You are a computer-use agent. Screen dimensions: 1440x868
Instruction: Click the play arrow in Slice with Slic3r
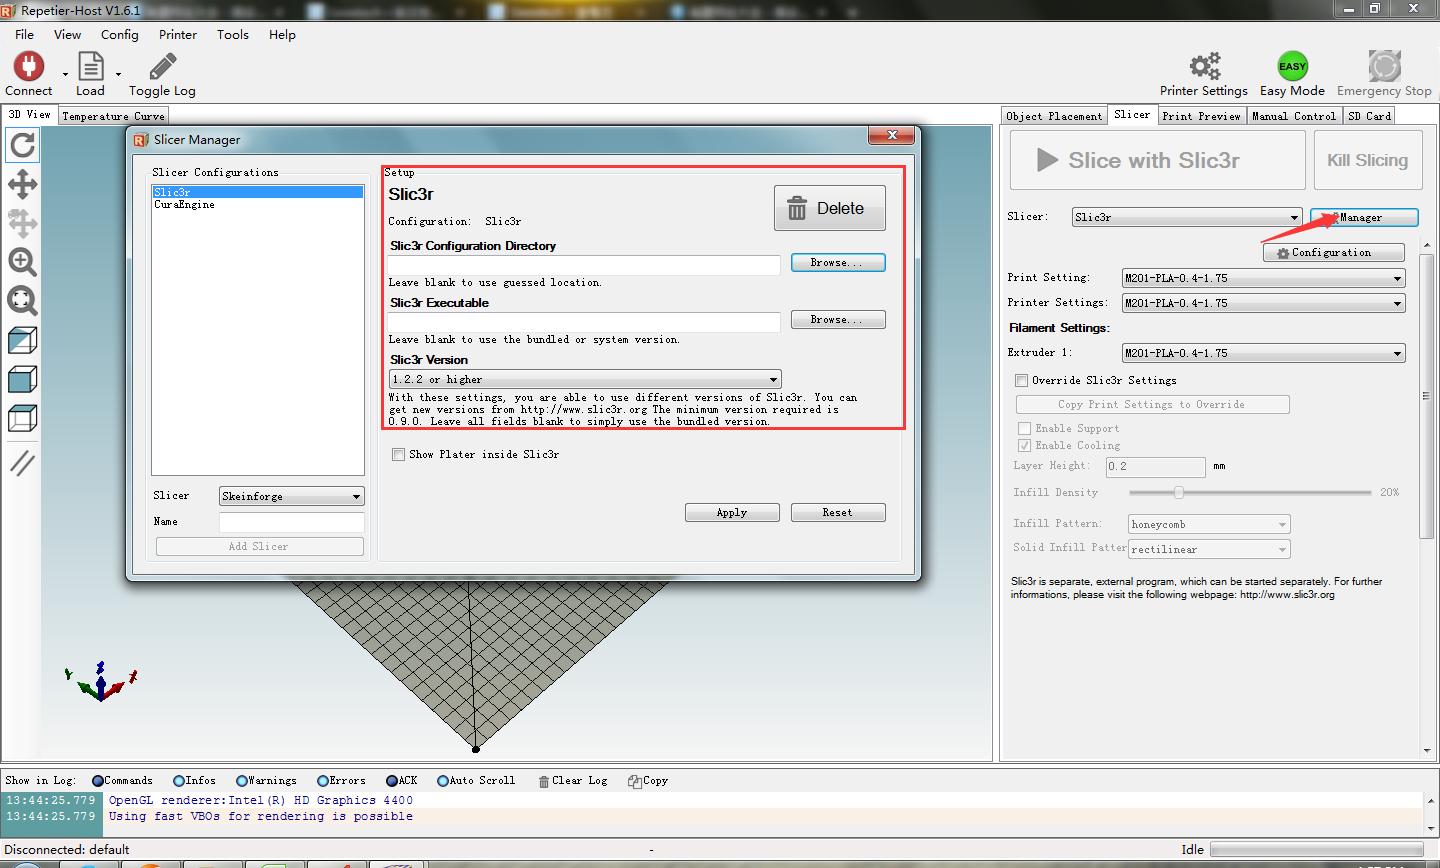1047,160
